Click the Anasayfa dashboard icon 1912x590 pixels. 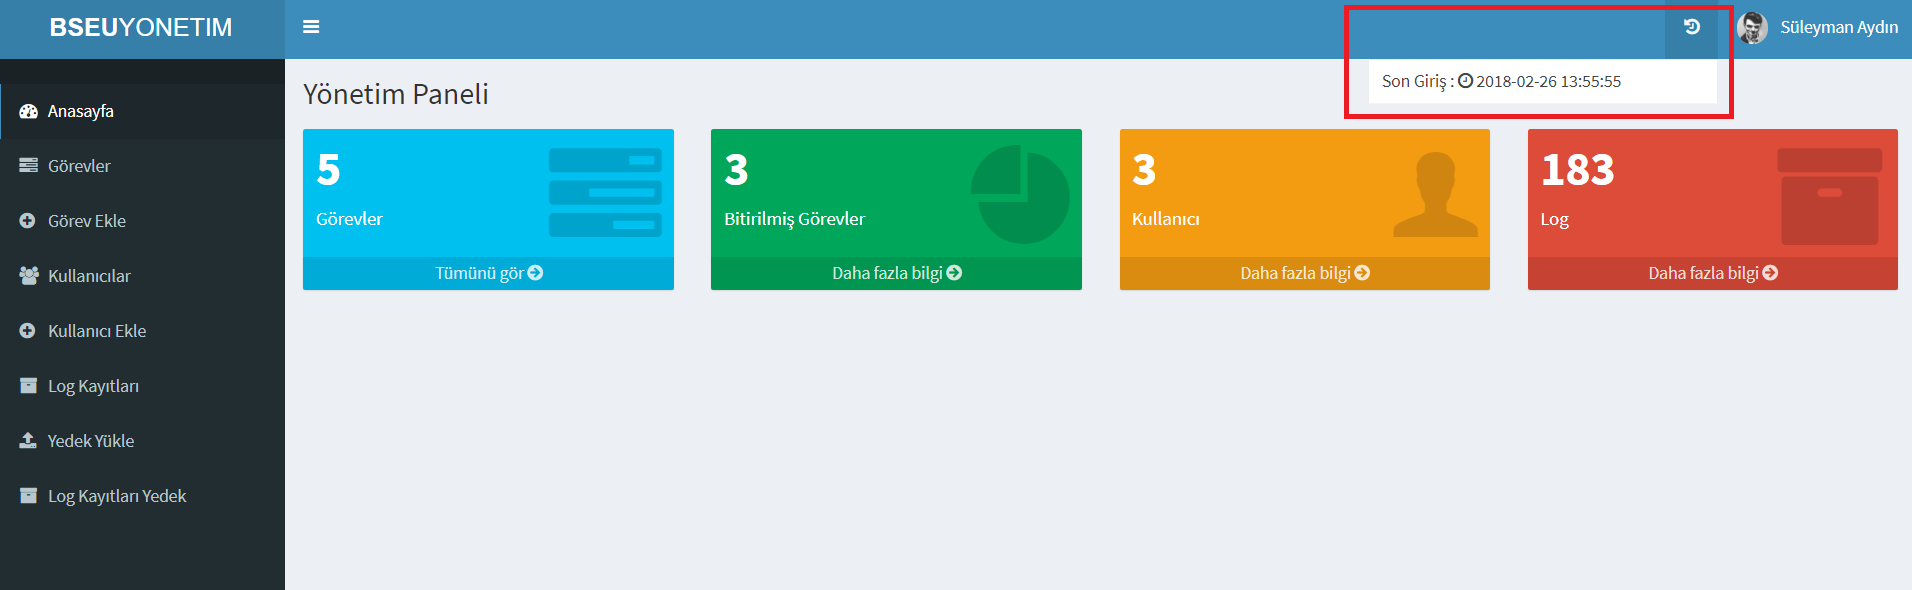[28, 111]
